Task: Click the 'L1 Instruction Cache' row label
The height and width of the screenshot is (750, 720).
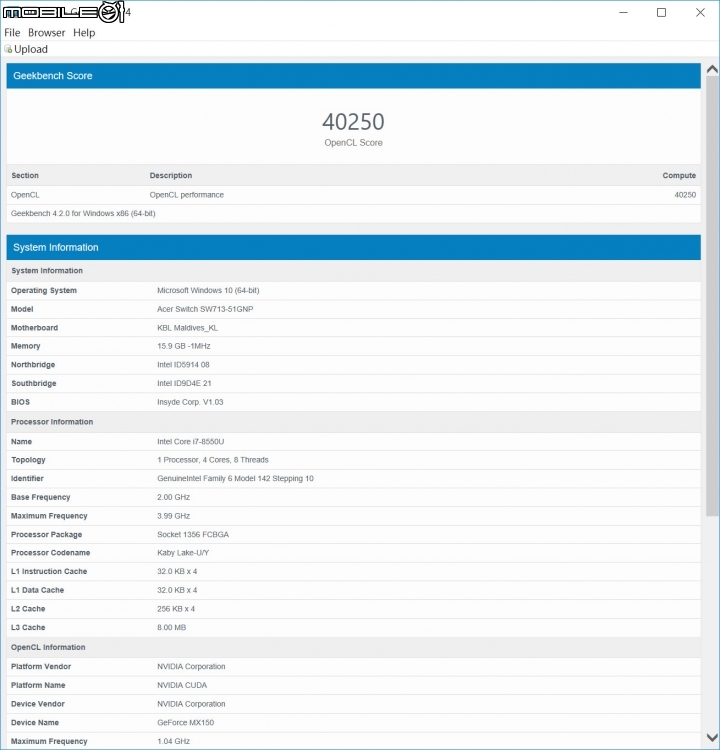Action: coord(49,571)
